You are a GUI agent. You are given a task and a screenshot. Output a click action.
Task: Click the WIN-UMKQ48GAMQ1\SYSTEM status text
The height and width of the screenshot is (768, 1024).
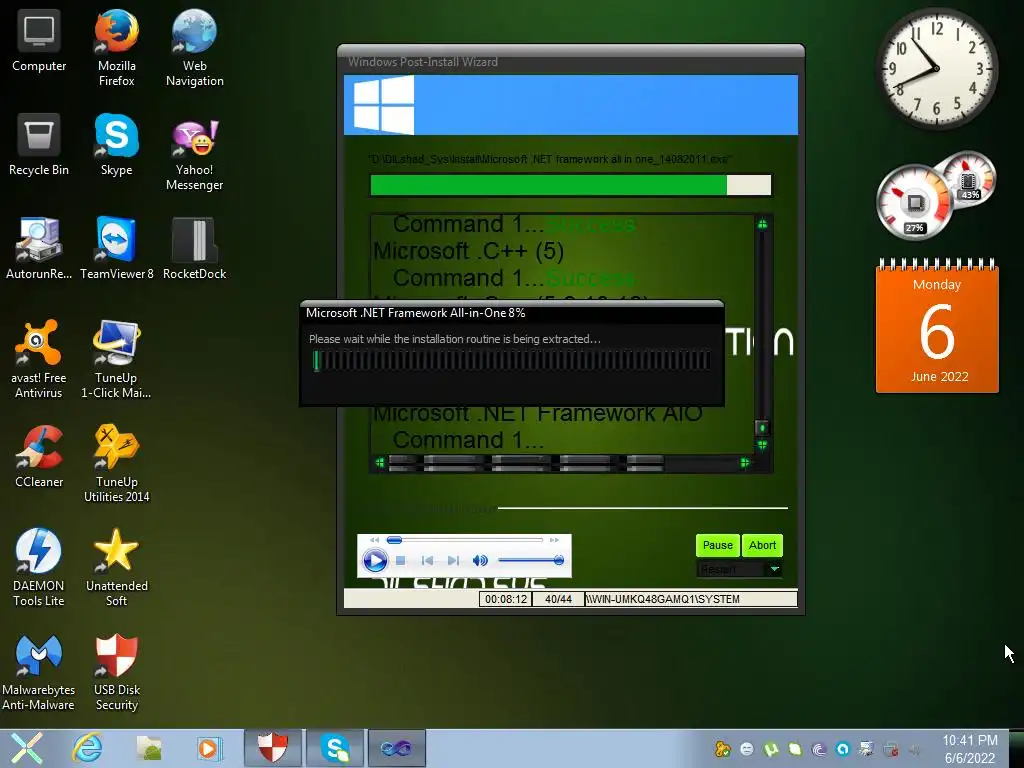[690, 599]
